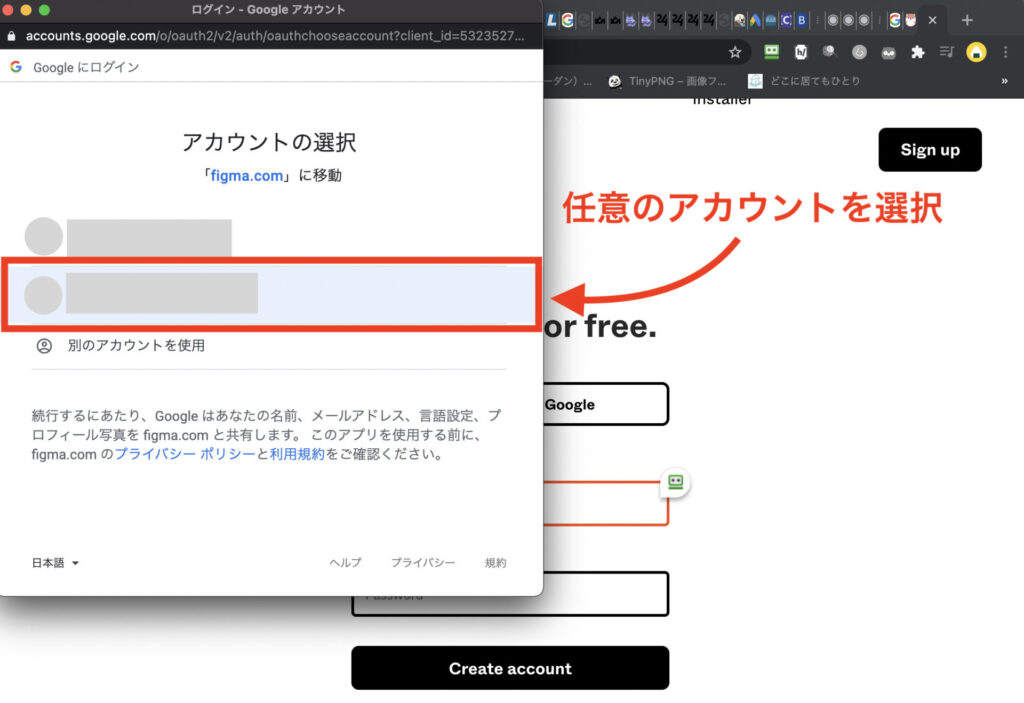Close the active browser tab
Screen dimensions: 1024x703
[x=933, y=20]
